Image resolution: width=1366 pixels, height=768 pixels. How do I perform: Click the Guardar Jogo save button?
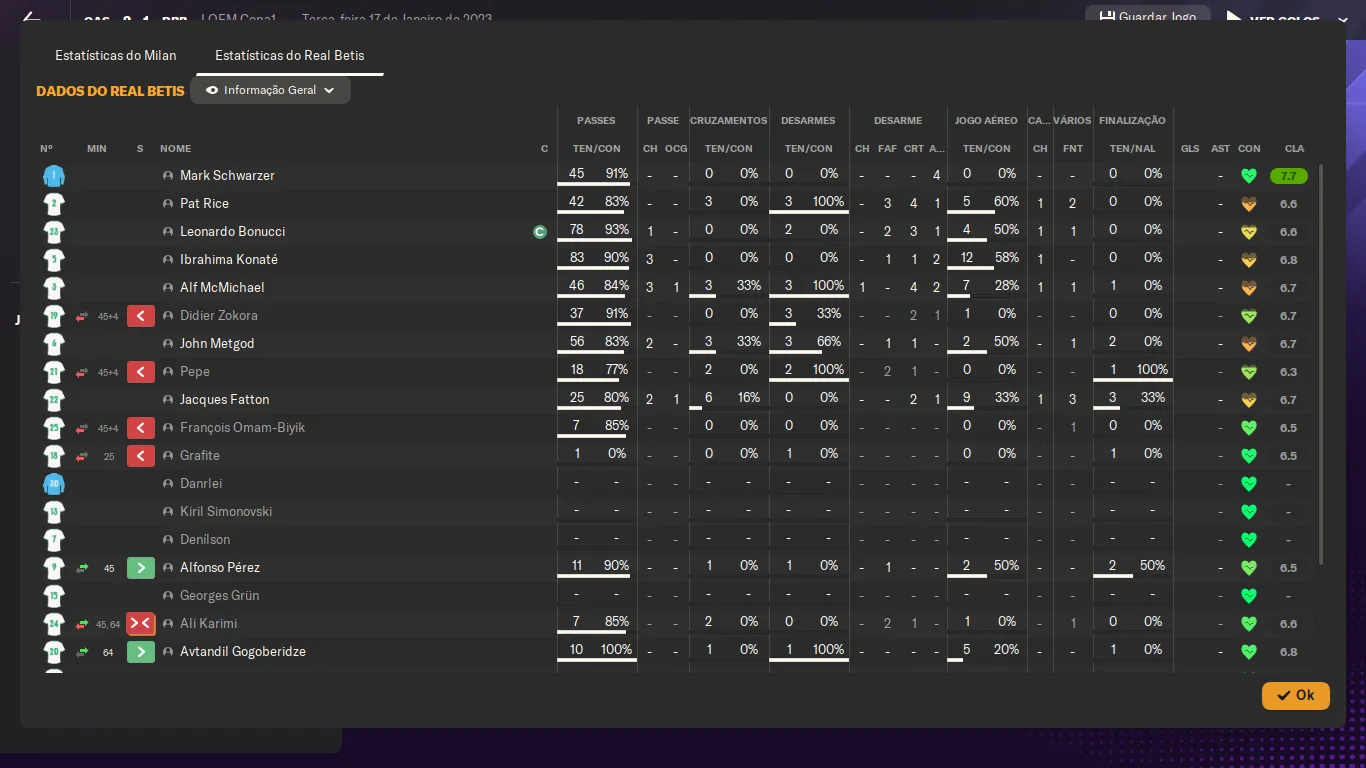click(1147, 17)
